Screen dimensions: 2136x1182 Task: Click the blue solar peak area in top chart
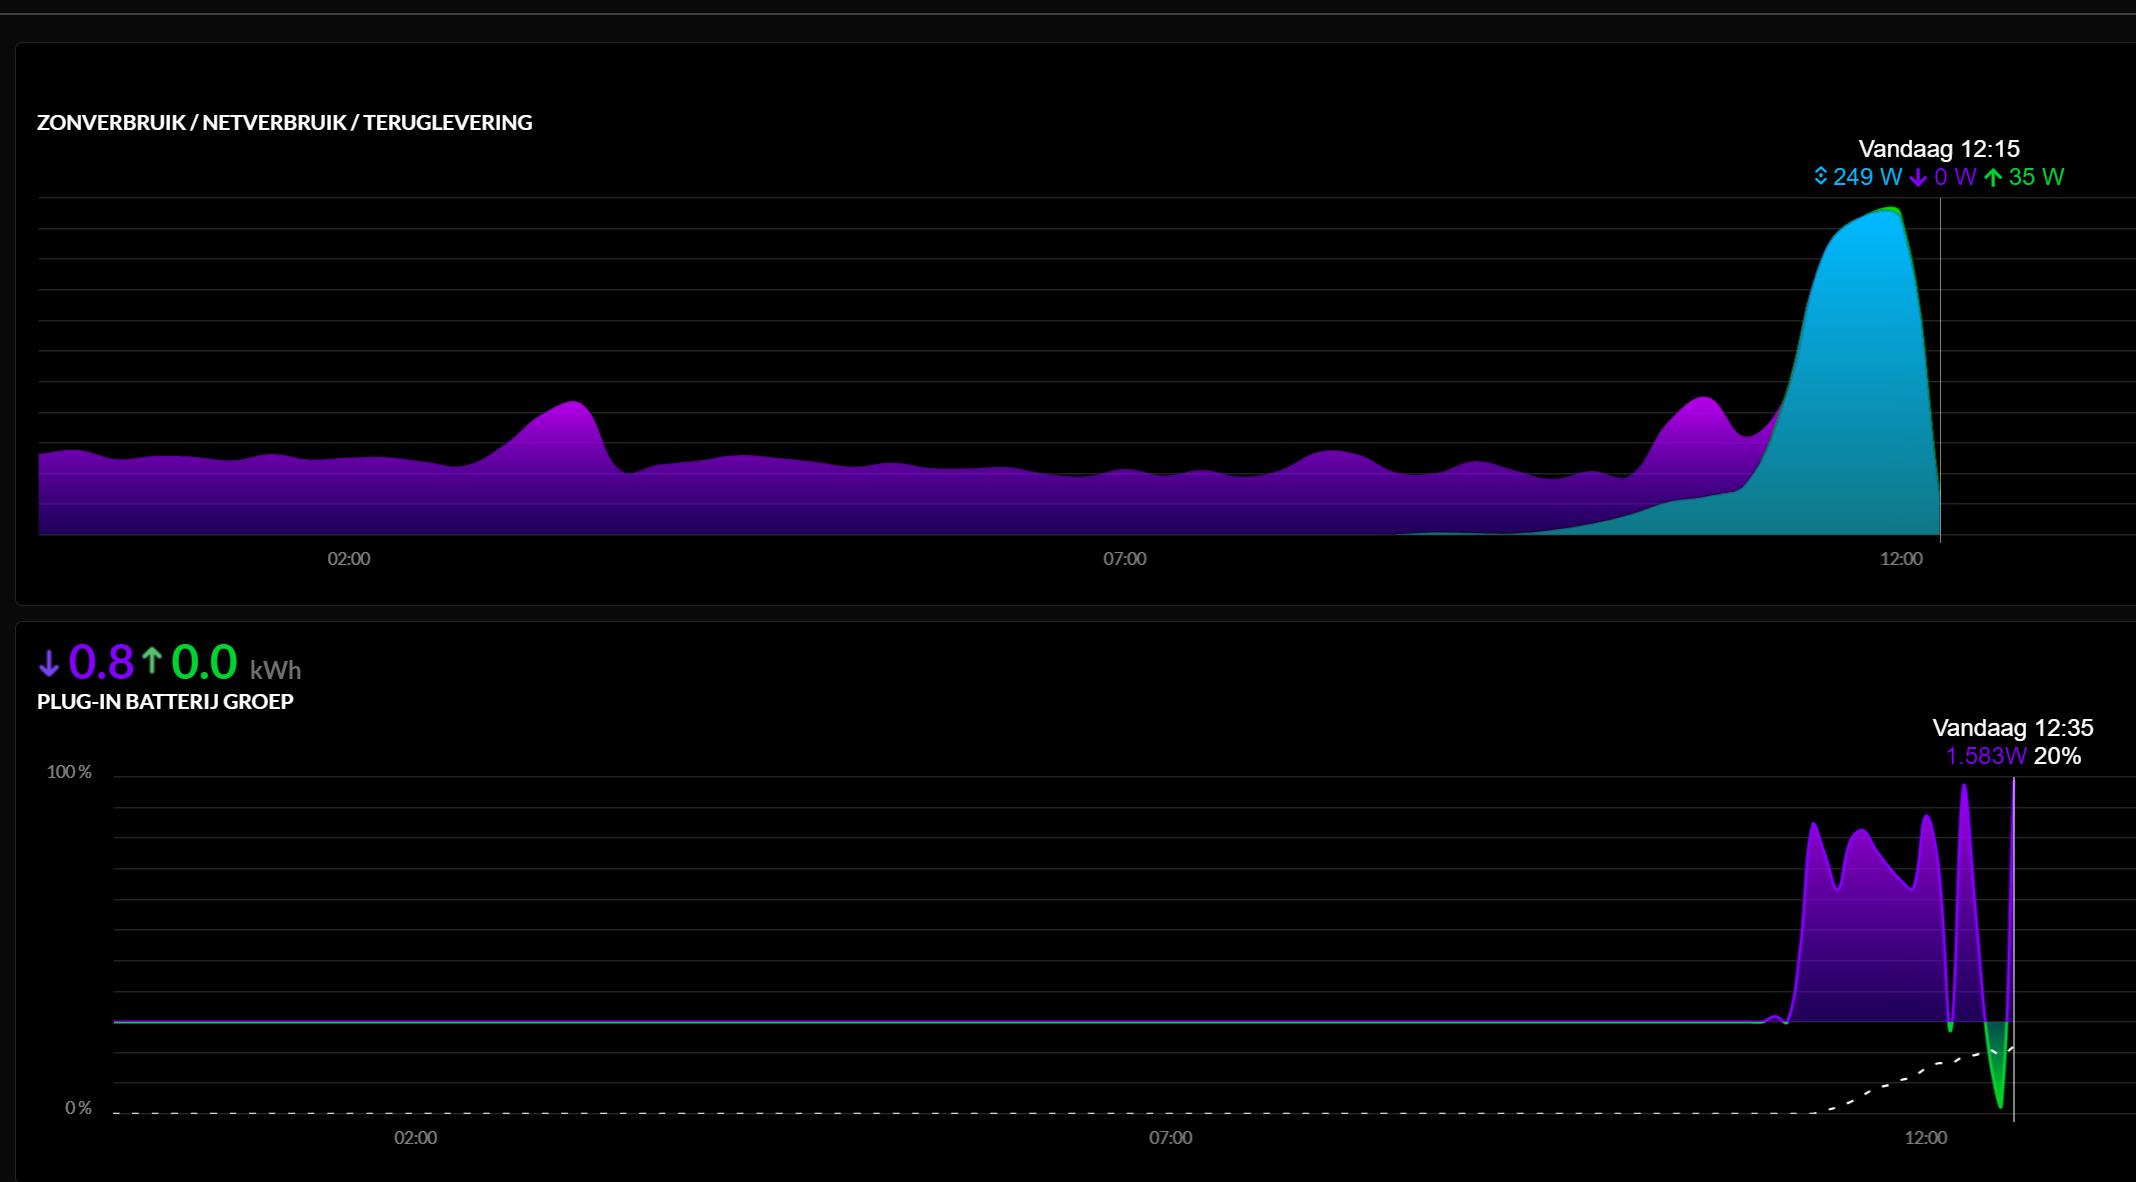1863,380
